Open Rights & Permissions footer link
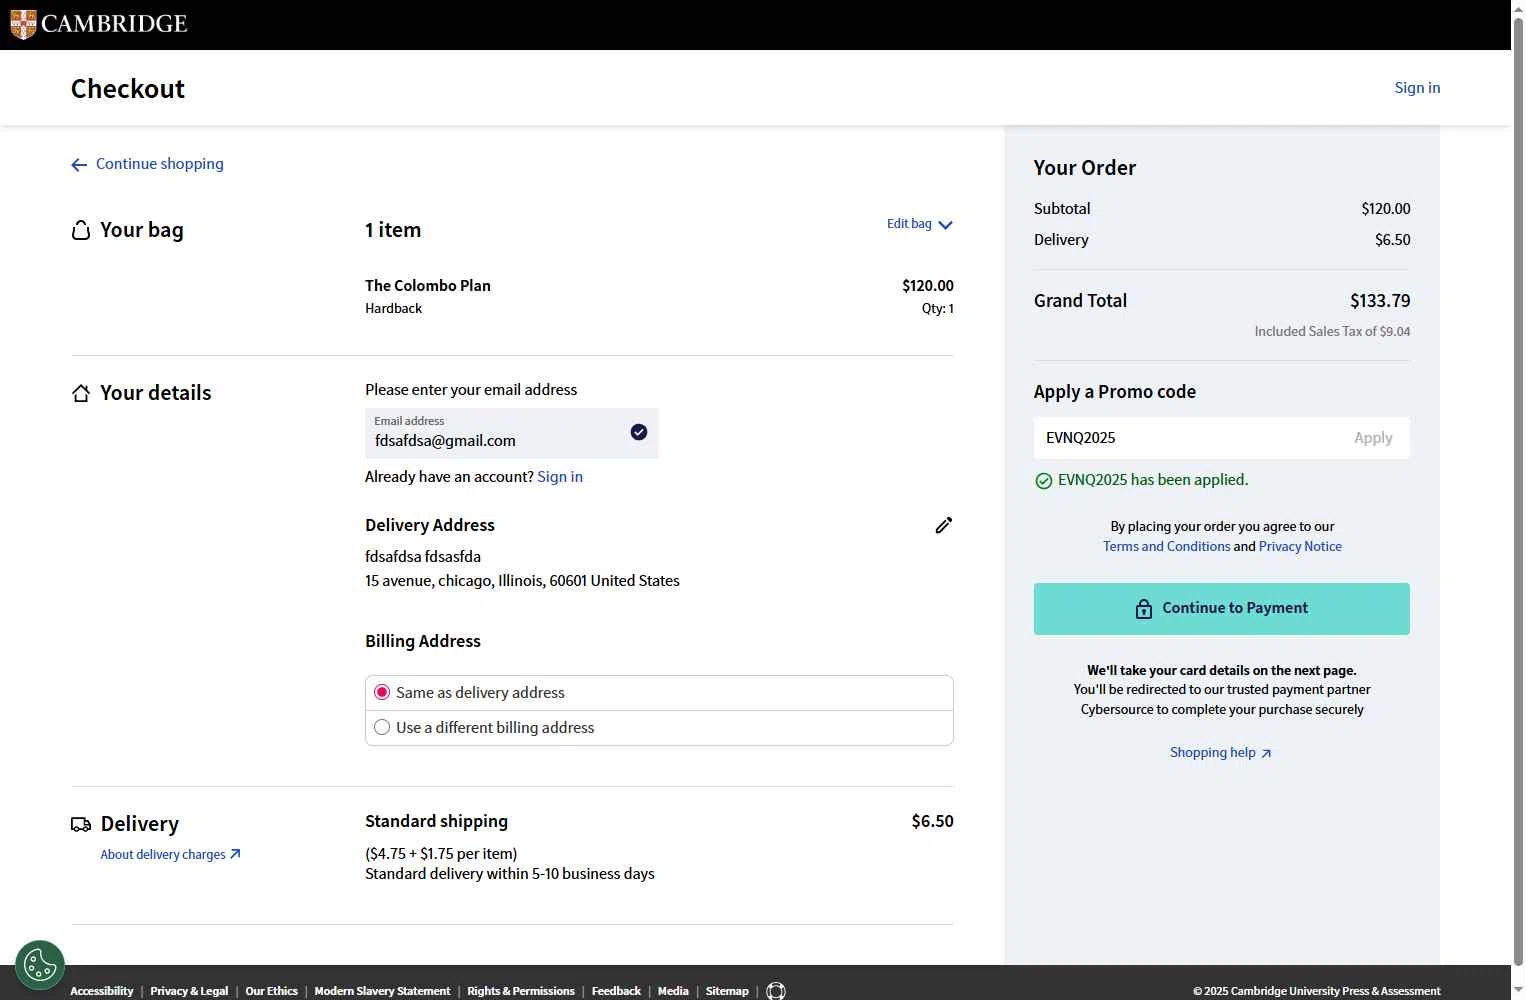The image size is (1526, 1000). coord(521,991)
